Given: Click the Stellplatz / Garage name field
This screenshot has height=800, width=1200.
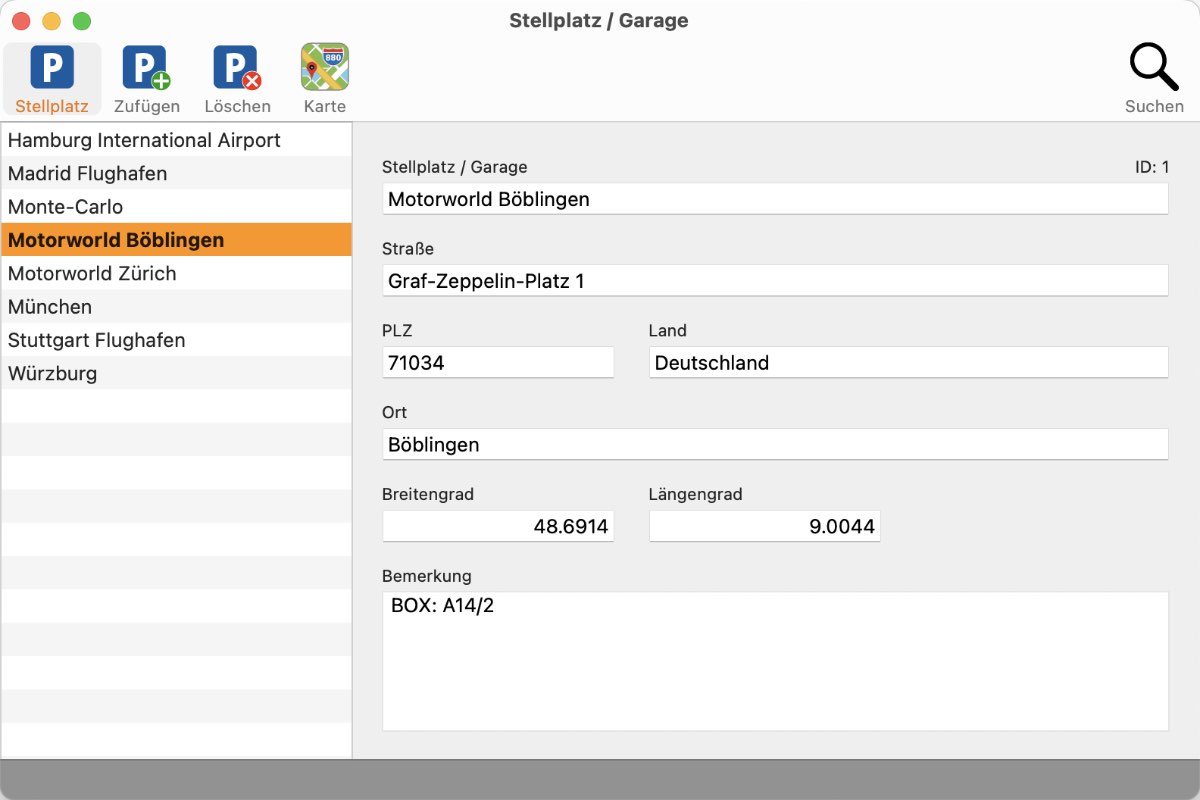Looking at the screenshot, I should (x=775, y=199).
